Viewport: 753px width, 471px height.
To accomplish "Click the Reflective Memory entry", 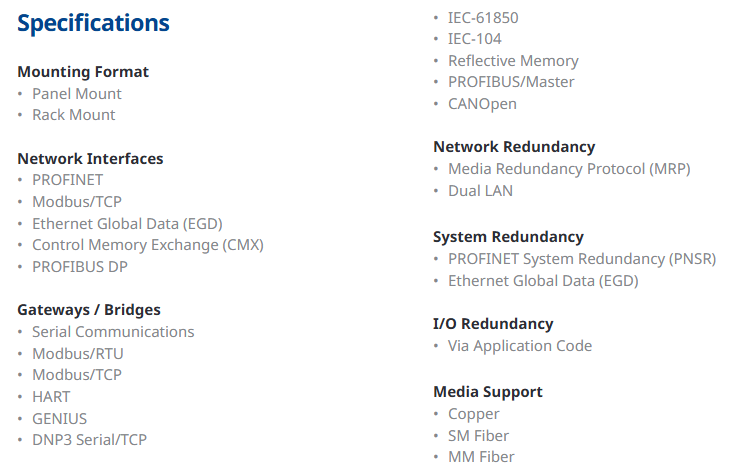I will coord(513,61).
